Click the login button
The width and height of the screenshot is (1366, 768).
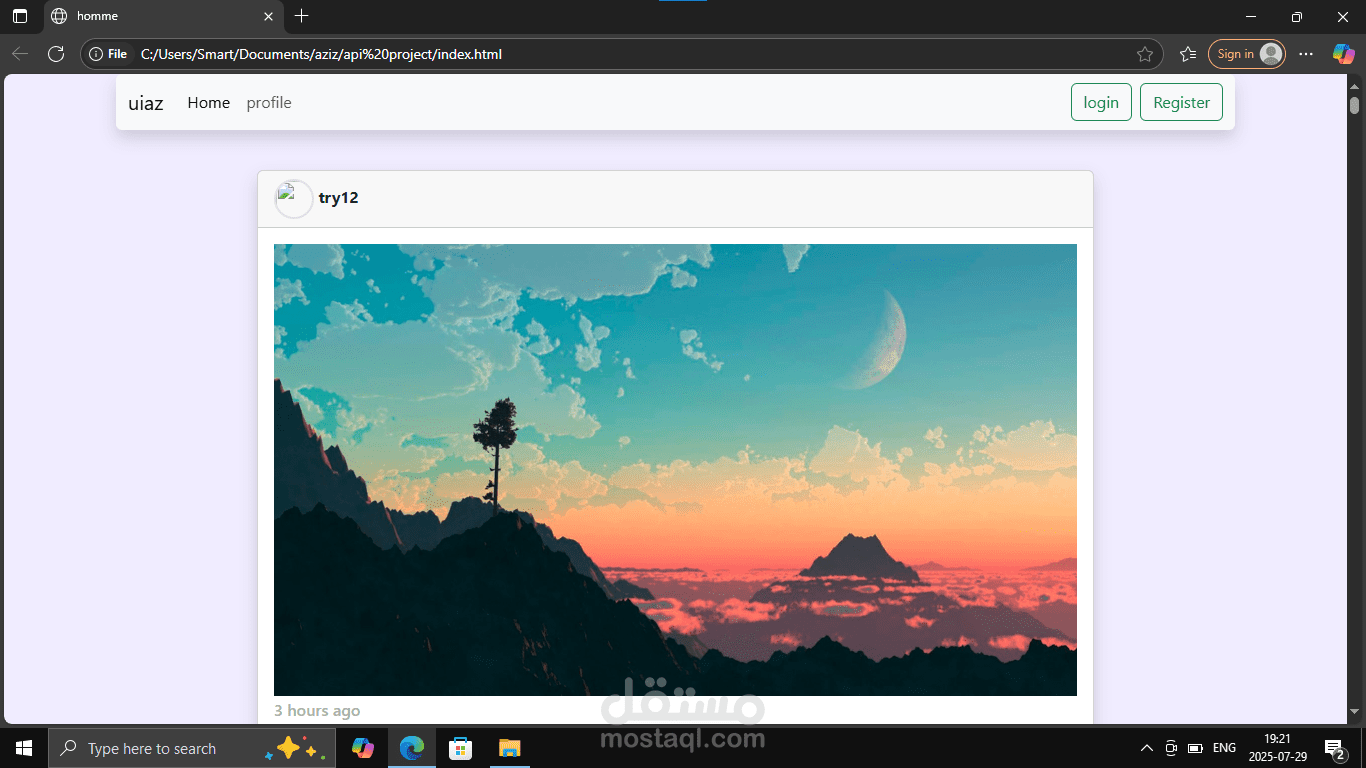[1101, 102]
